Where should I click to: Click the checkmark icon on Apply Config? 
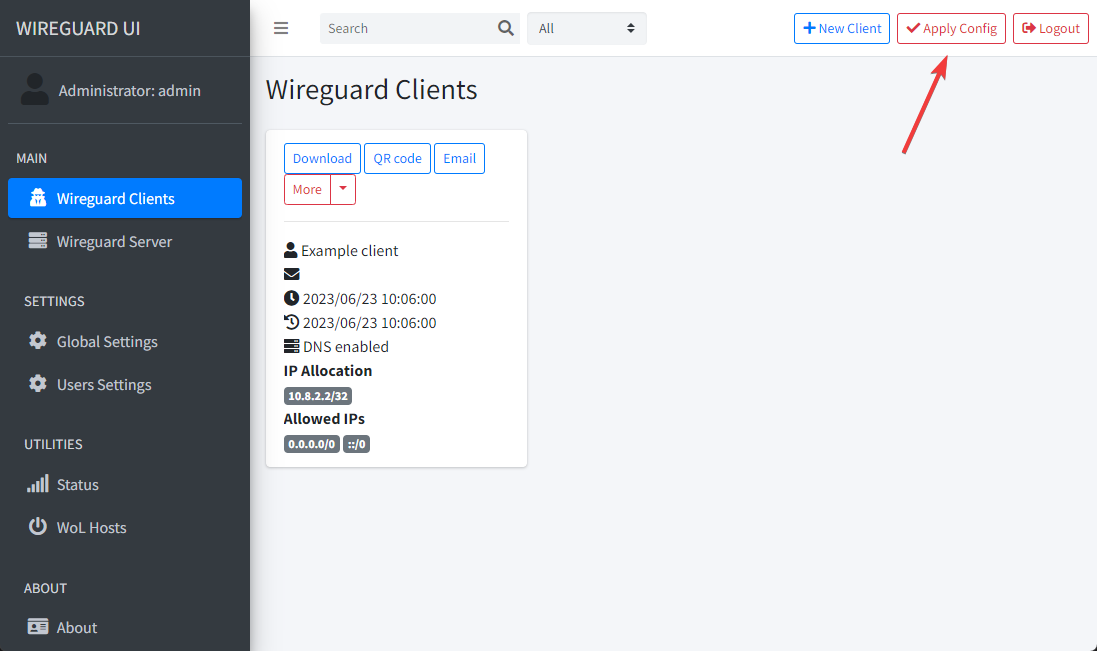913,28
